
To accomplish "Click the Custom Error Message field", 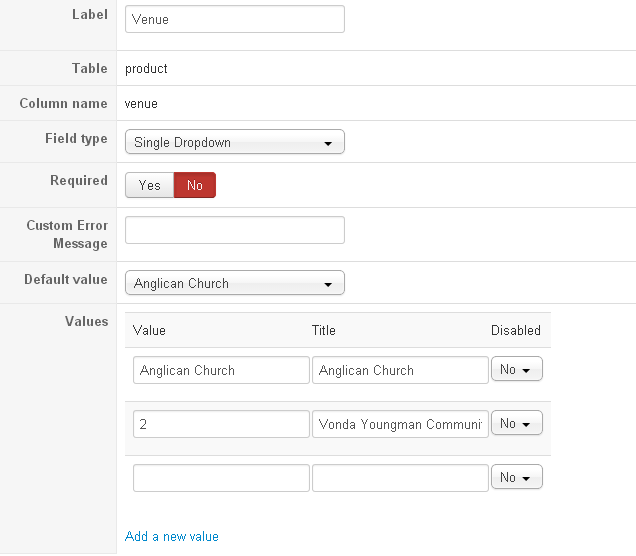I will pyautogui.click(x=234, y=230).
